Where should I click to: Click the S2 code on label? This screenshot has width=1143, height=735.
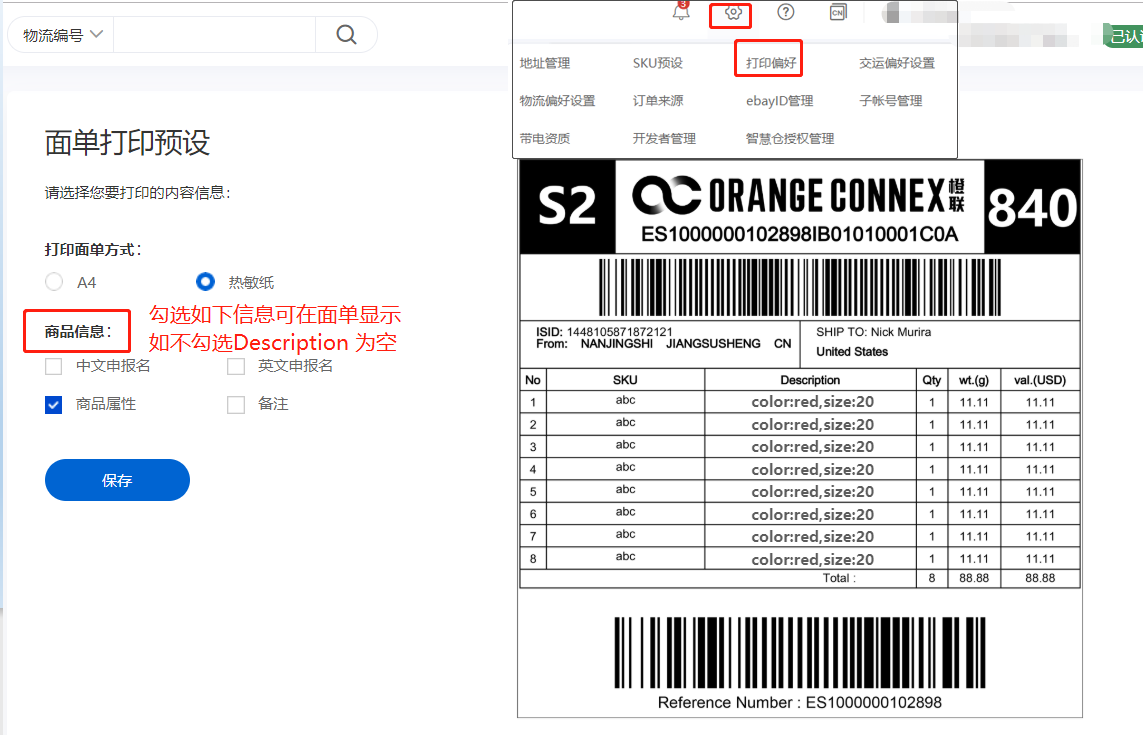coord(567,206)
